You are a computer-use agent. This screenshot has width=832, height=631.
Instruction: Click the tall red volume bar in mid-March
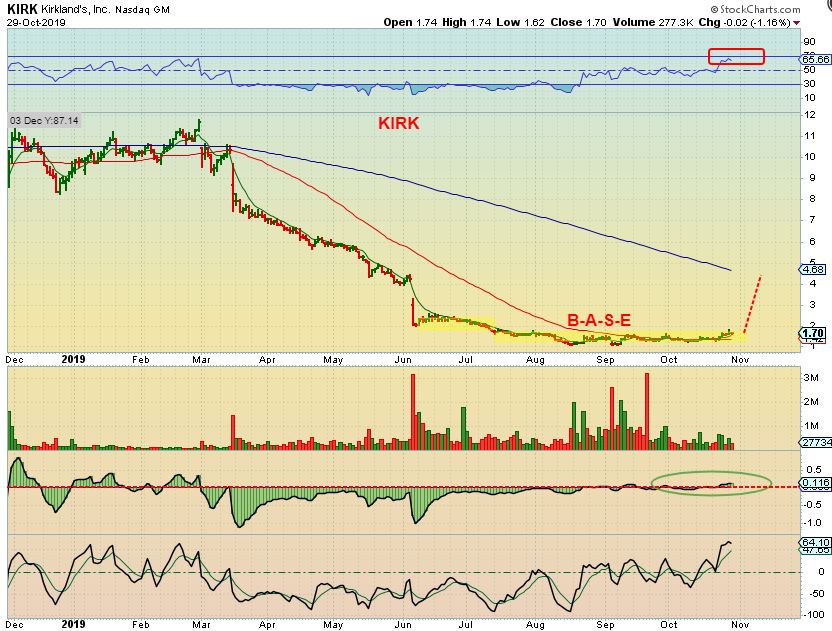[x=232, y=433]
